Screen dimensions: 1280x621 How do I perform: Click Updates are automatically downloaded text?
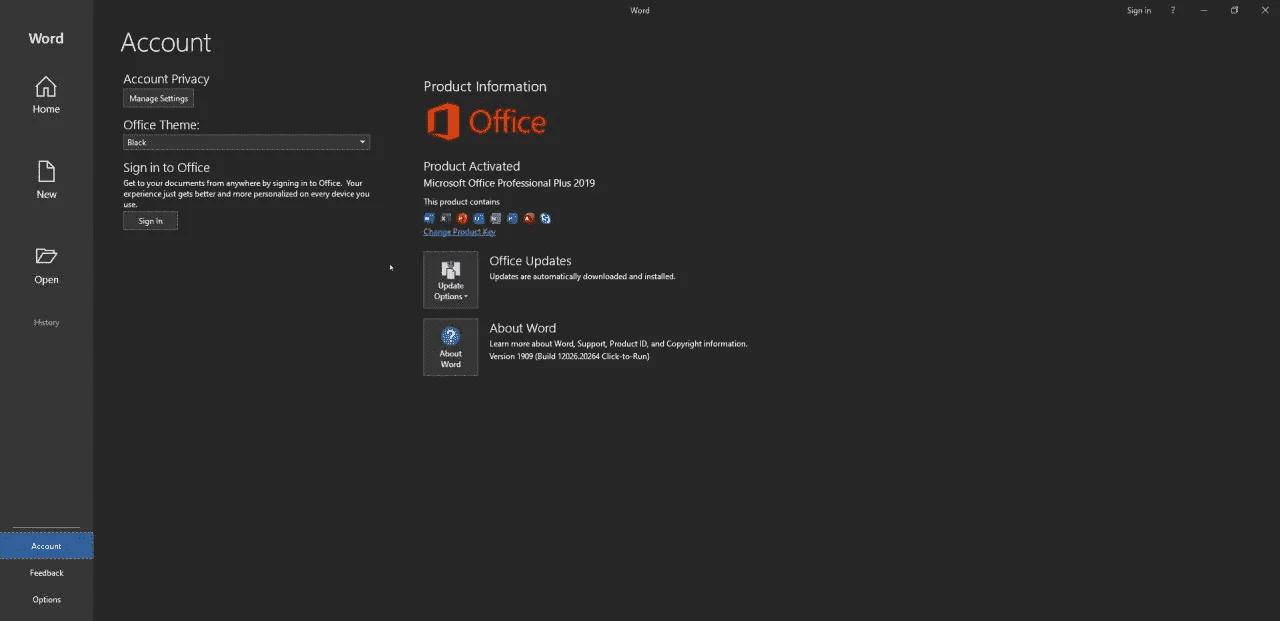pos(582,276)
